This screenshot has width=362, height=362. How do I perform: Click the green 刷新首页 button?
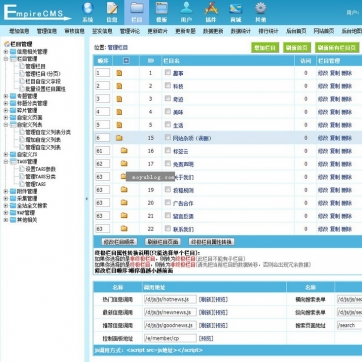coord(297,48)
